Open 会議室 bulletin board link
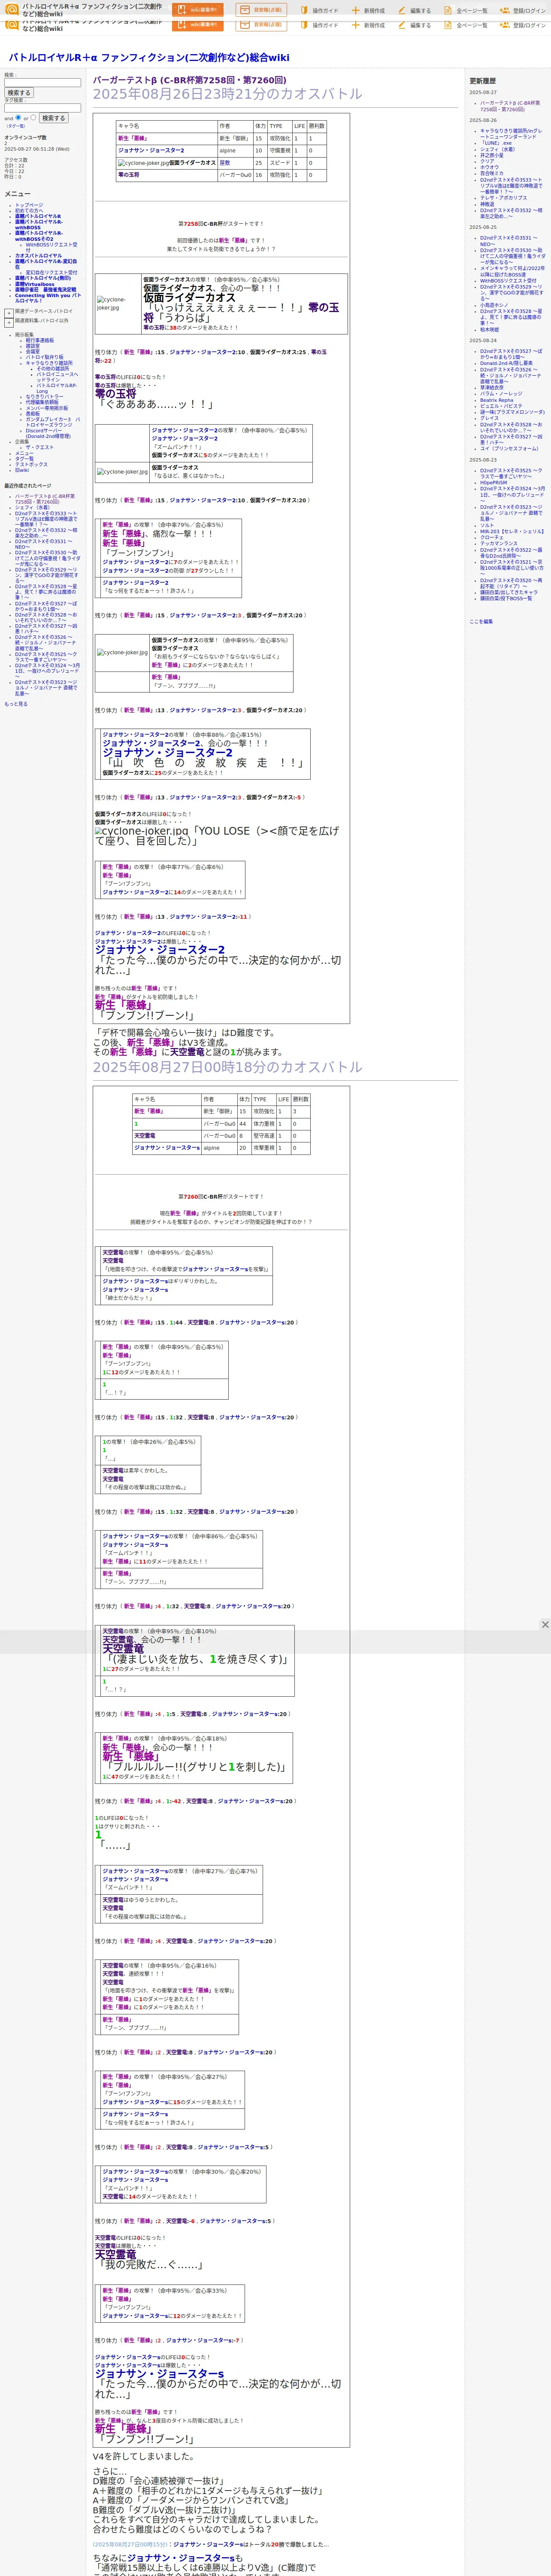The height and width of the screenshot is (2576, 551). point(33,351)
